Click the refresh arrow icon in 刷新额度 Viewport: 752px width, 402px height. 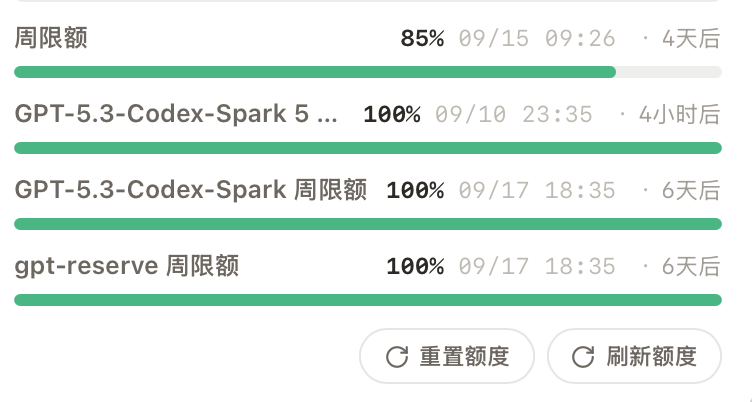coord(583,357)
